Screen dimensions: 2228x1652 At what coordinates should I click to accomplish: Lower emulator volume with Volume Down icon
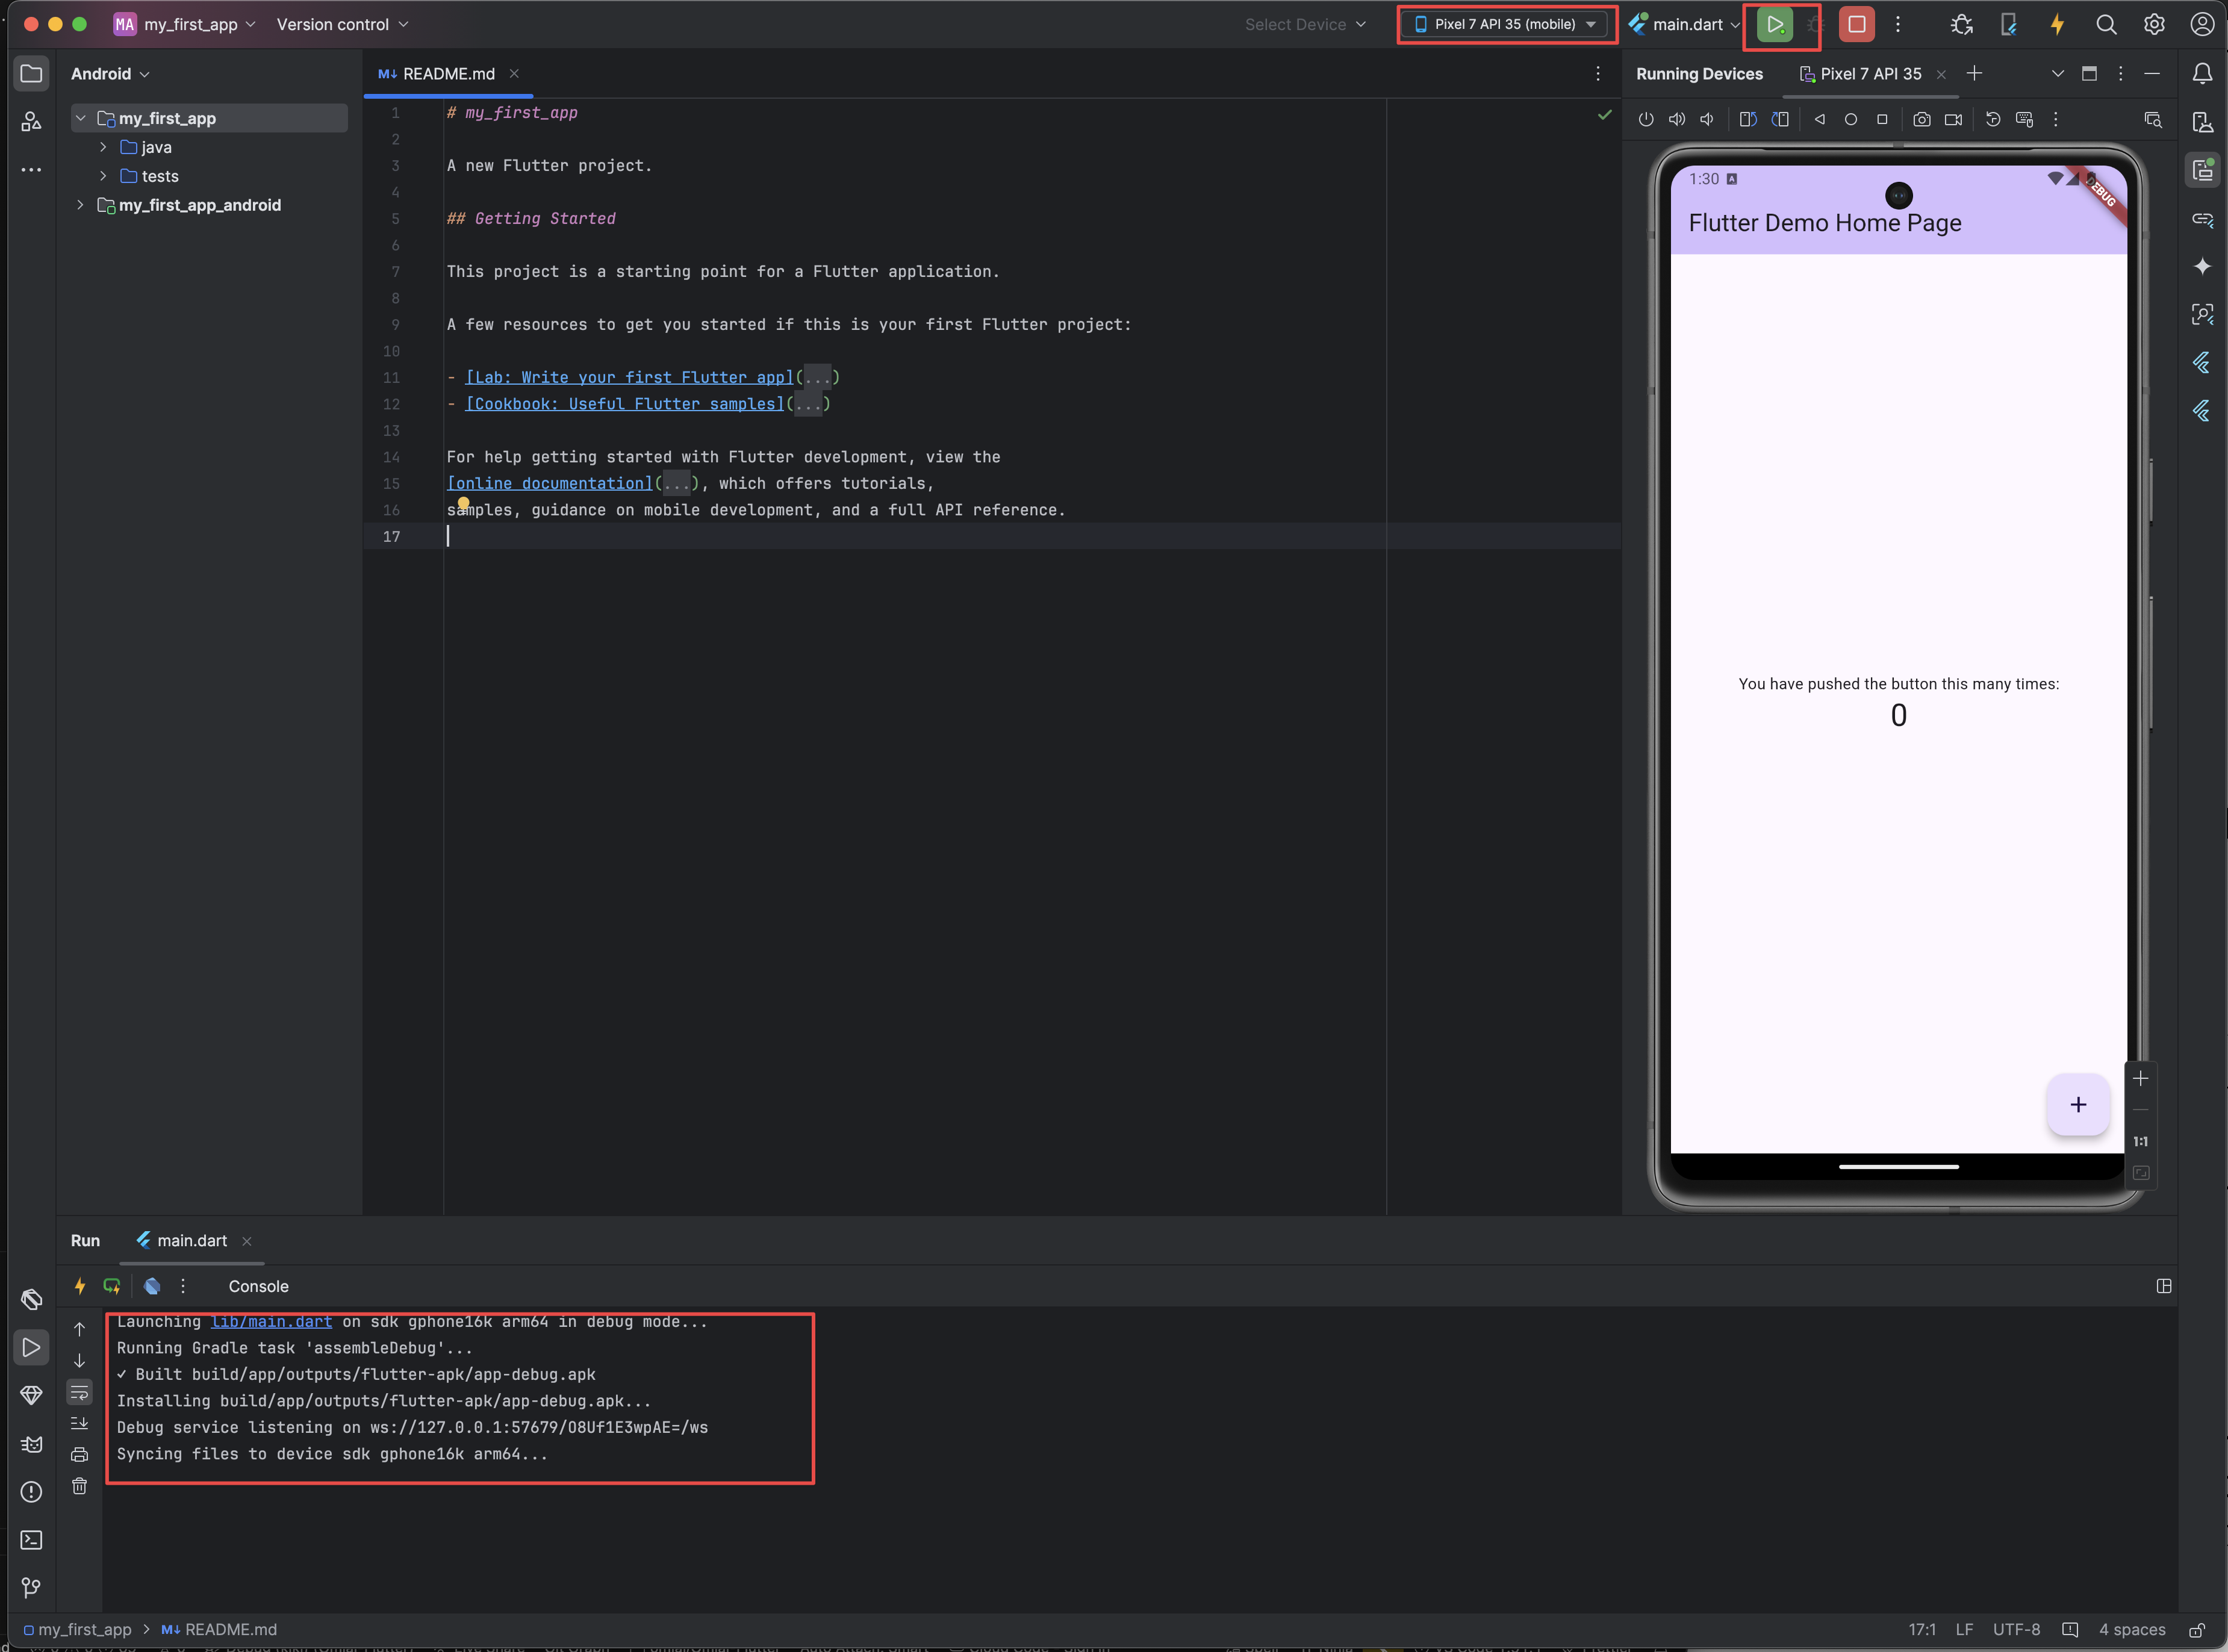[x=1707, y=119]
